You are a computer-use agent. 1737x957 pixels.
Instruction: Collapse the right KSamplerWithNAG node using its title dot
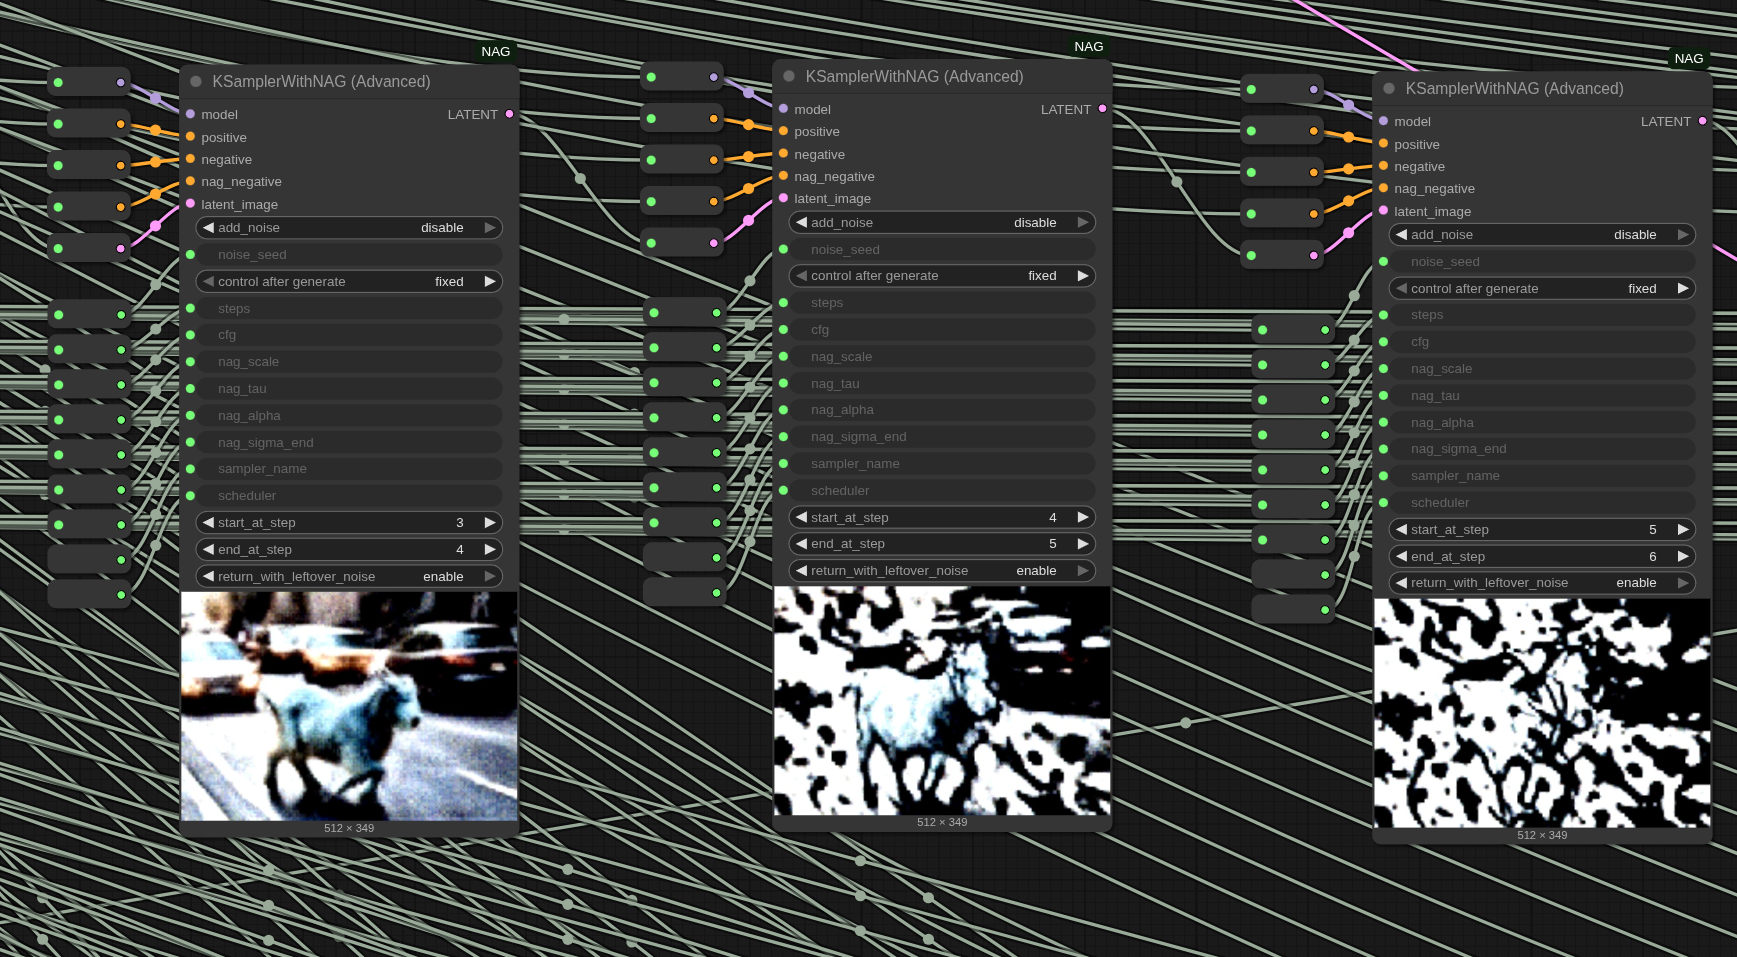click(x=1389, y=88)
